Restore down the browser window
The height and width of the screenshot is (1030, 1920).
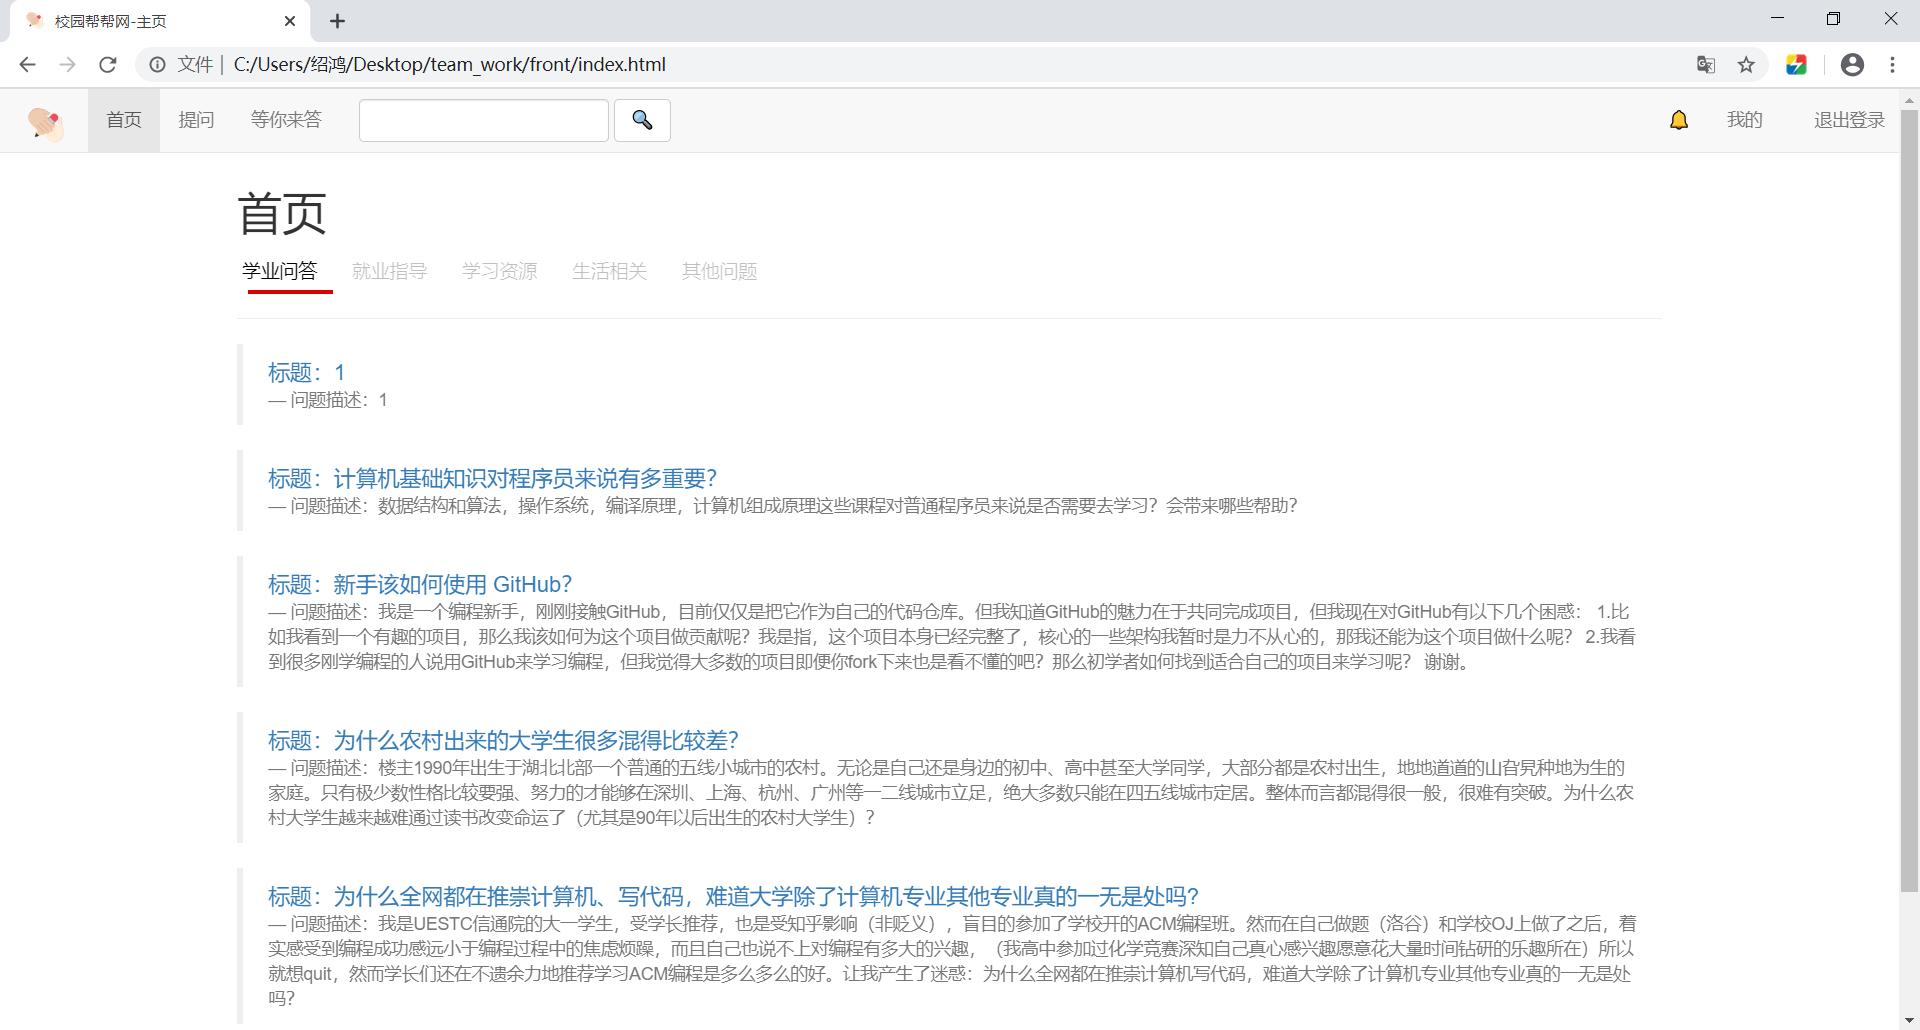pyautogui.click(x=1833, y=19)
